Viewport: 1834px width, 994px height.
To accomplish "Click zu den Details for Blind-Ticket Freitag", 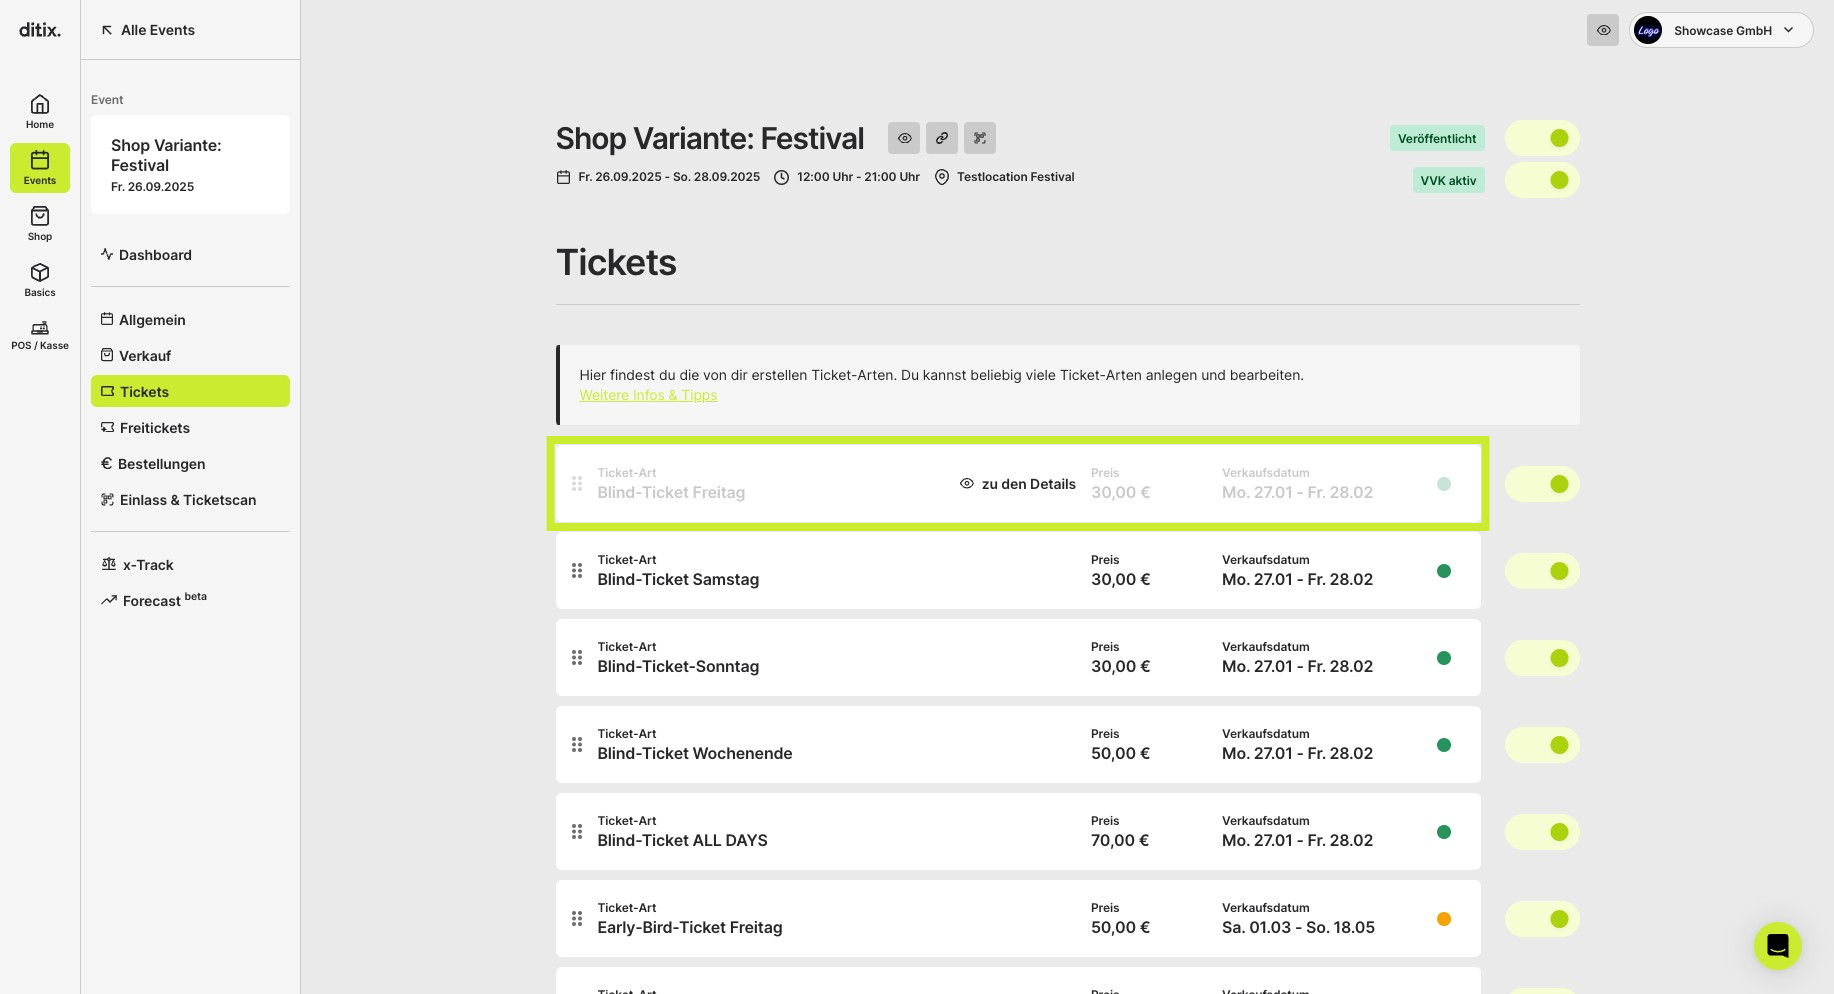I will [1018, 484].
